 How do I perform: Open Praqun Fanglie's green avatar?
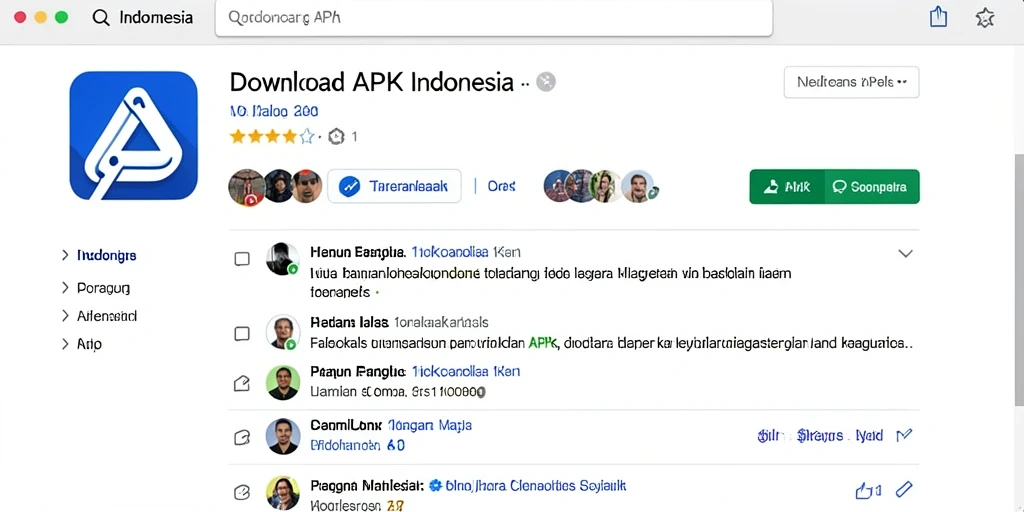(283, 382)
